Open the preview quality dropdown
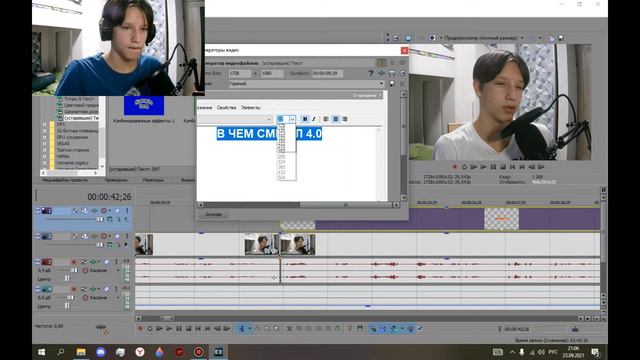 point(522,38)
